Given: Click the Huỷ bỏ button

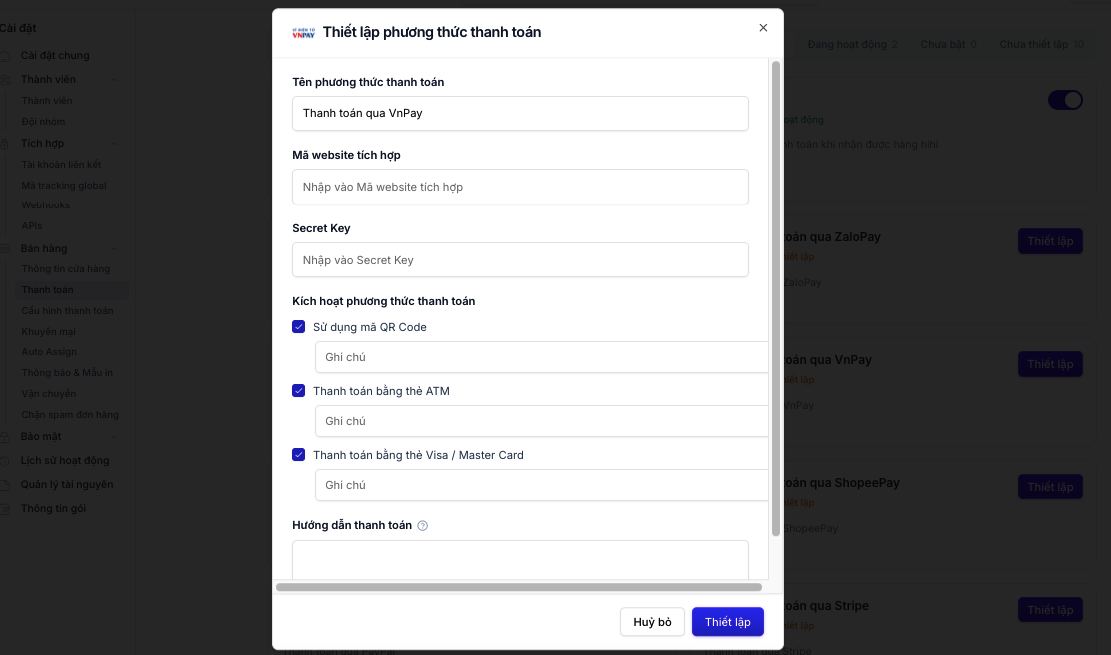Looking at the screenshot, I should [652, 622].
